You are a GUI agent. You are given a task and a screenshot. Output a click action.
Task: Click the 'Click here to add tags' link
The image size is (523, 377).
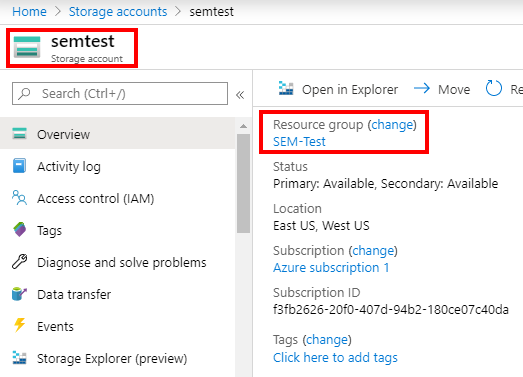coord(335,358)
